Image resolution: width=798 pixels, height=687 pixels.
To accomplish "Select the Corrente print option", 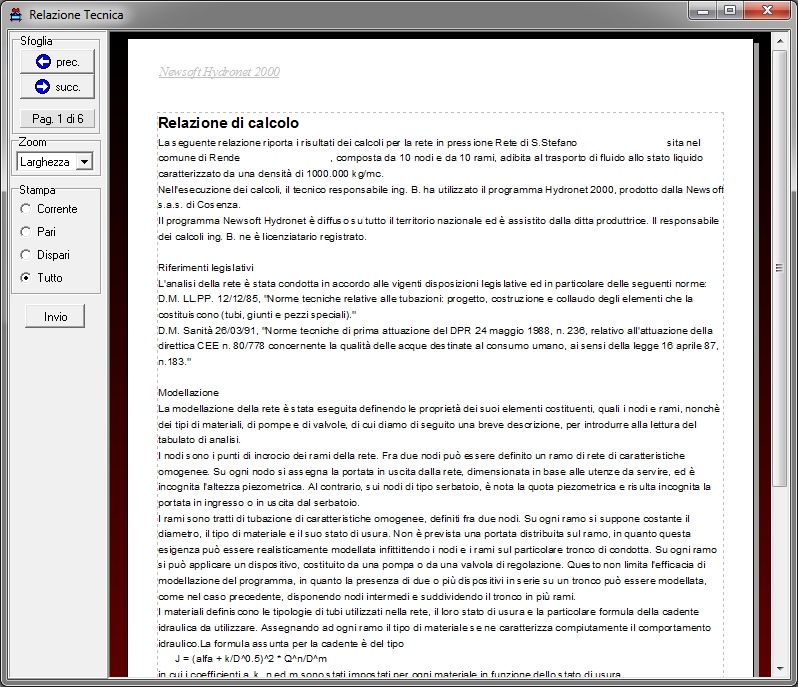I will click(49, 209).
